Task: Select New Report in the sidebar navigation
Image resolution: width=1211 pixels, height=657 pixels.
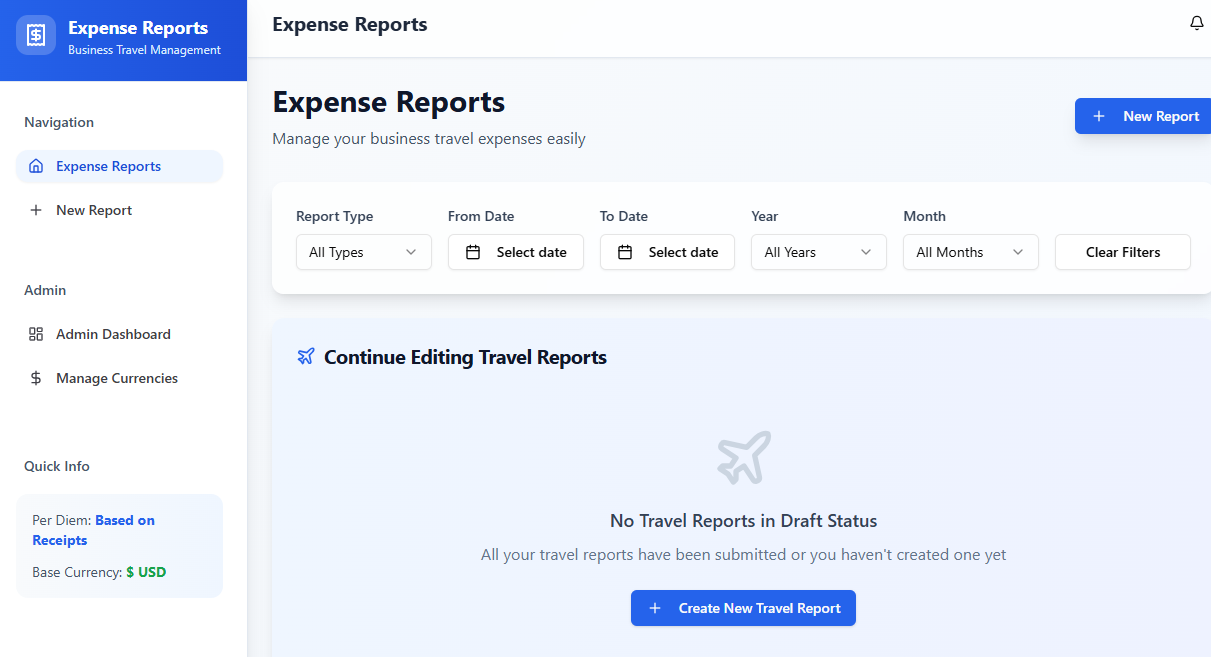Action: click(x=119, y=210)
